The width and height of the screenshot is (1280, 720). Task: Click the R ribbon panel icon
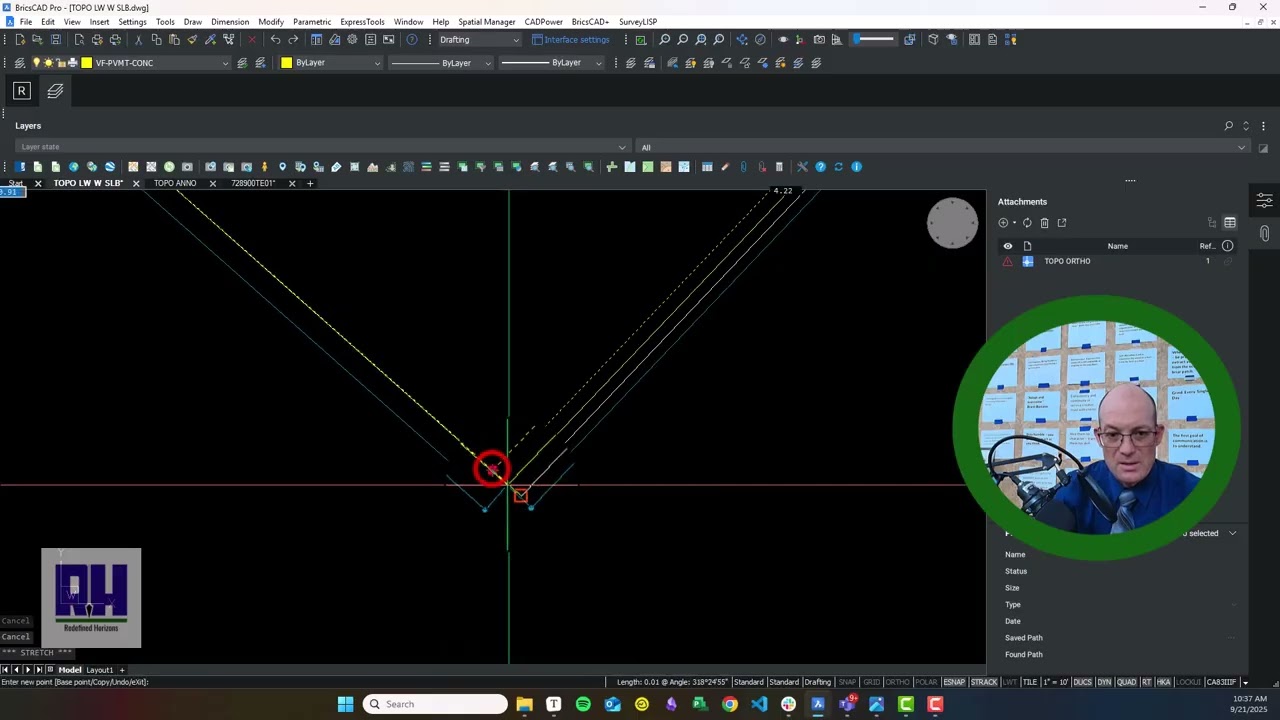click(21, 91)
